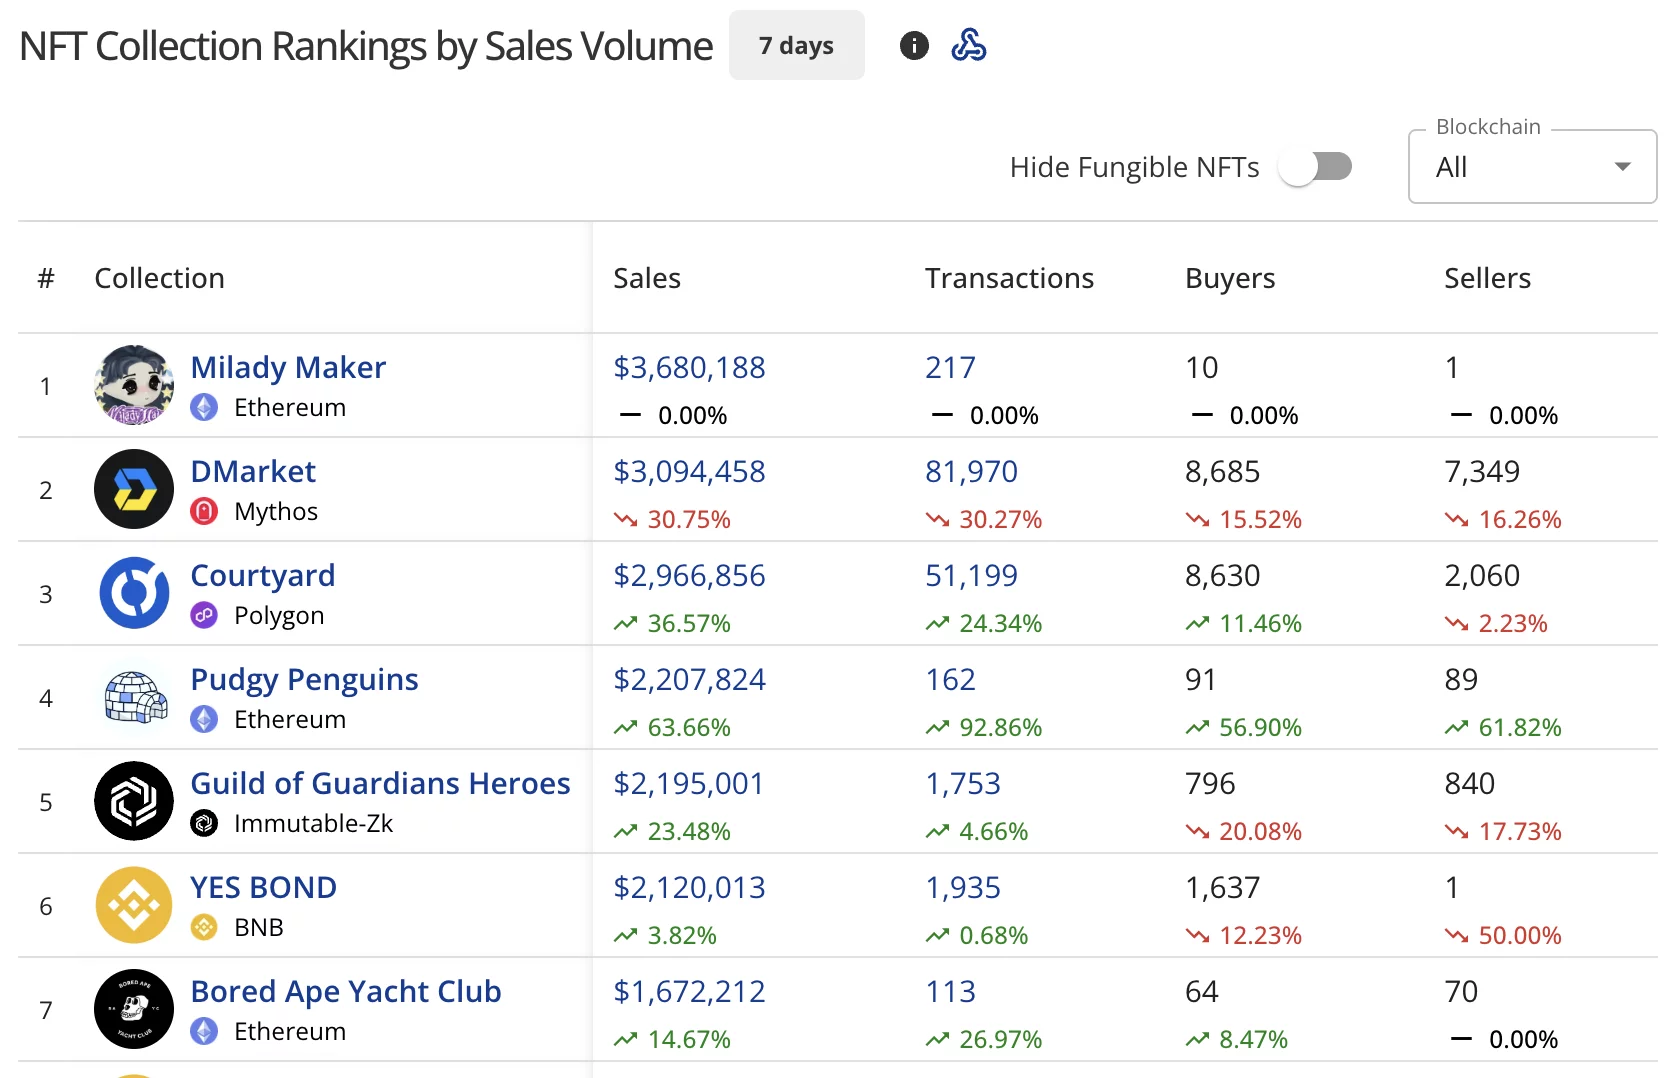Open the Pudgy Penguins collection page
Image resolution: width=1678 pixels, height=1078 pixels.
tap(304, 679)
